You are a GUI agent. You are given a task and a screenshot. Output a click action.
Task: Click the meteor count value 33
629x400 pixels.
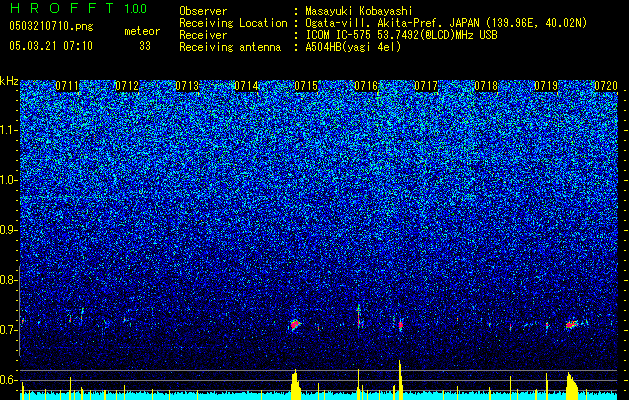(145, 46)
